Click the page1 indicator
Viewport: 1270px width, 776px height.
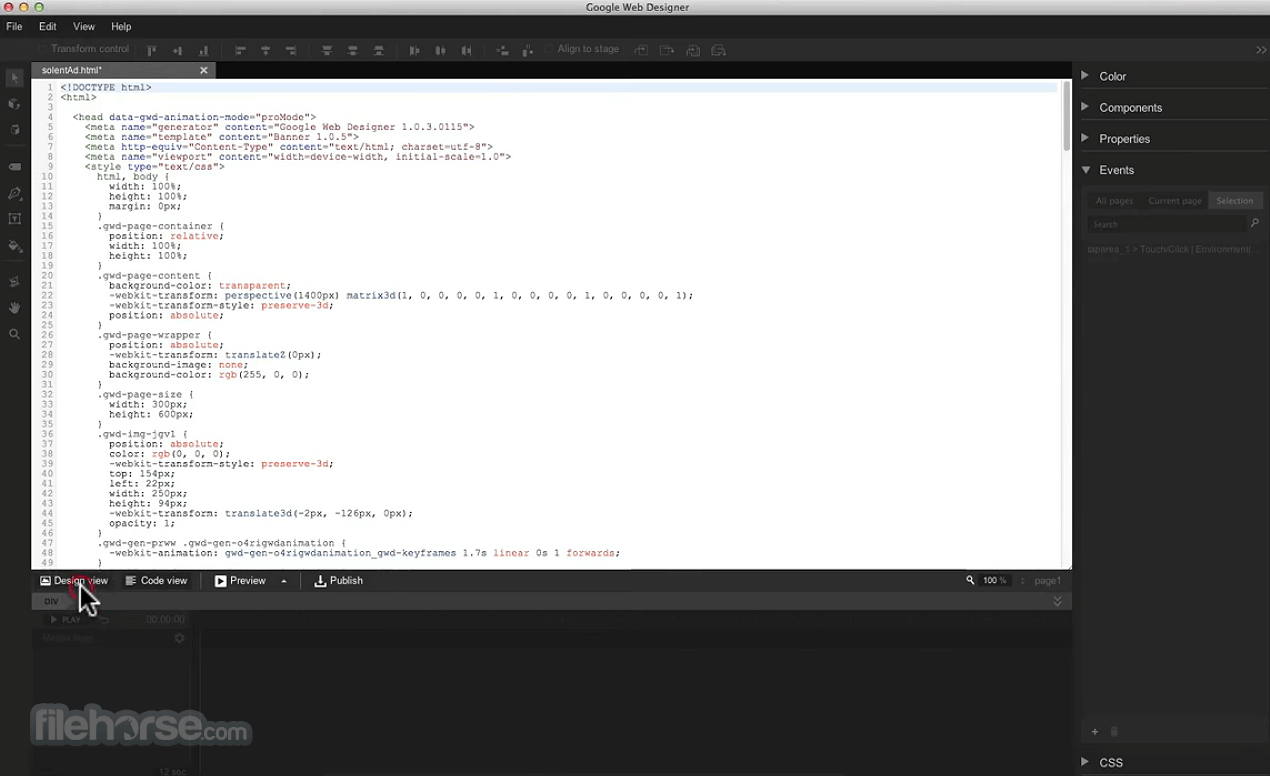click(1047, 581)
